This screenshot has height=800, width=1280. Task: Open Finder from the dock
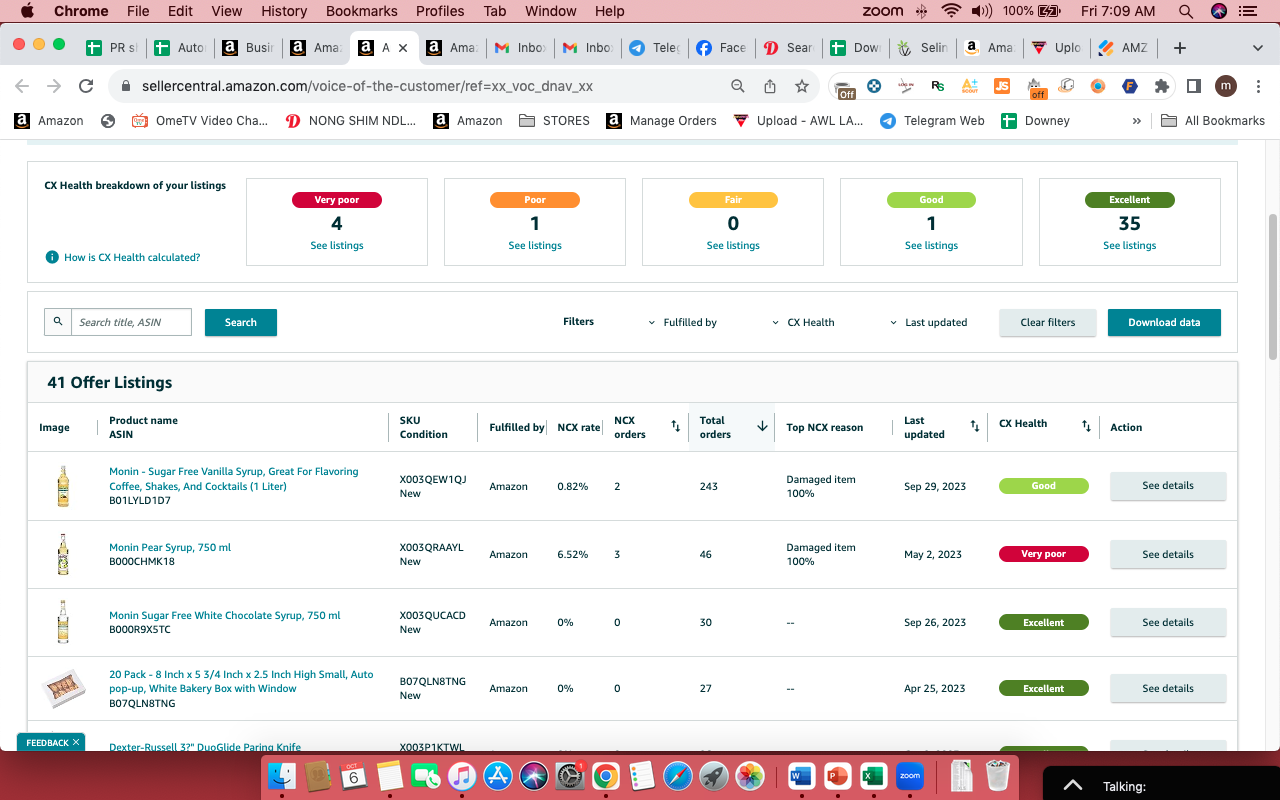click(282, 775)
